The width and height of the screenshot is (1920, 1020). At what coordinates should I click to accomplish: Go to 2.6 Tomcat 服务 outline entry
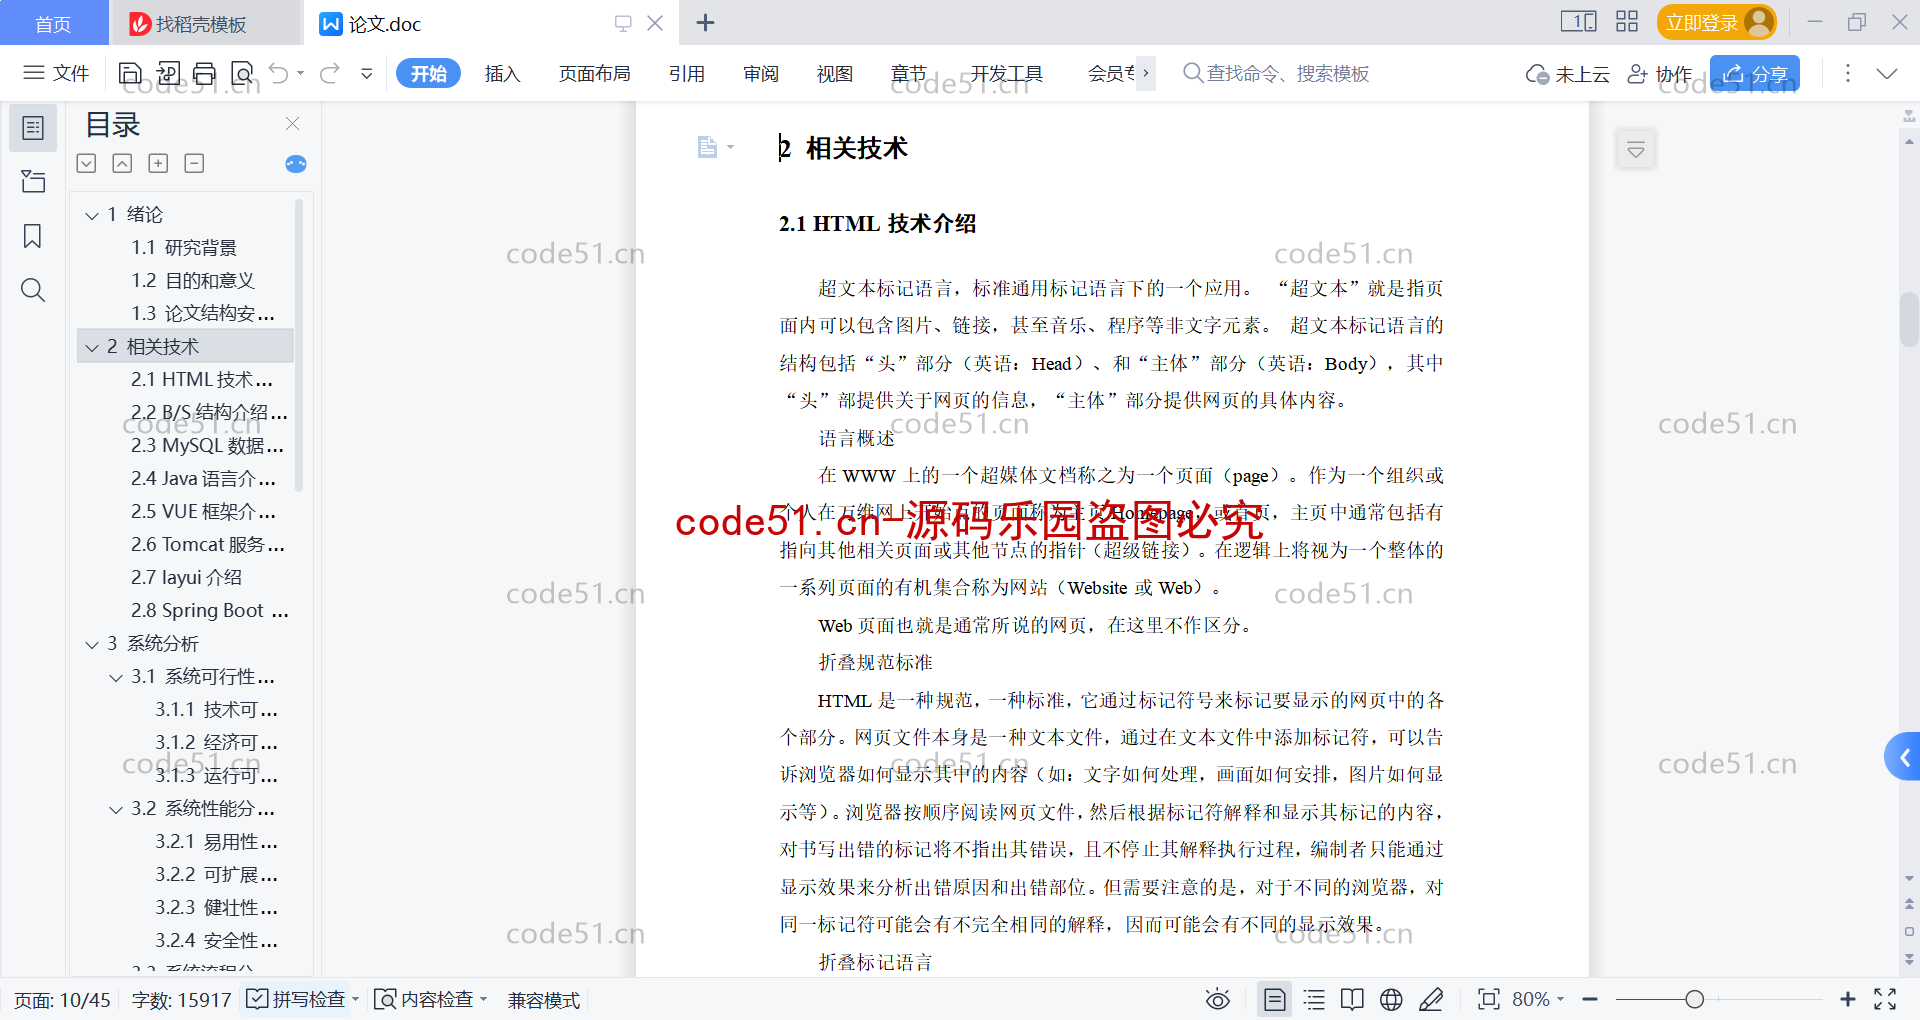[207, 545]
